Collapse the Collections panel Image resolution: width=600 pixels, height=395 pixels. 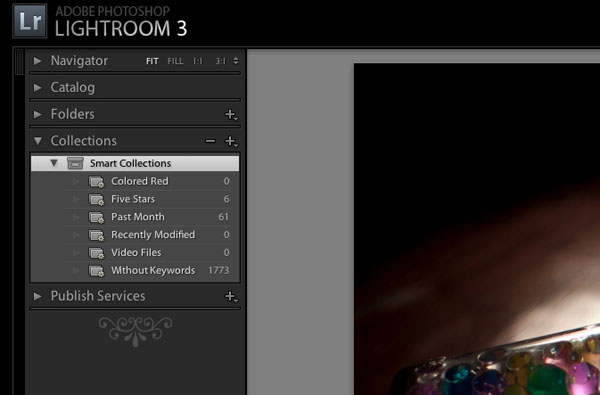point(38,141)
